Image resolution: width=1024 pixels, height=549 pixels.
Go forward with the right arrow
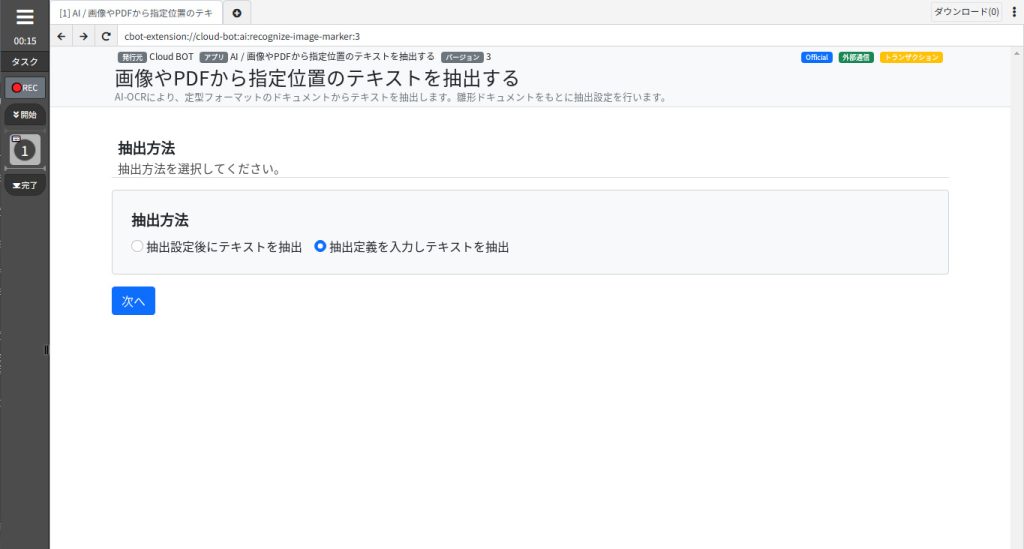(84, 37)
